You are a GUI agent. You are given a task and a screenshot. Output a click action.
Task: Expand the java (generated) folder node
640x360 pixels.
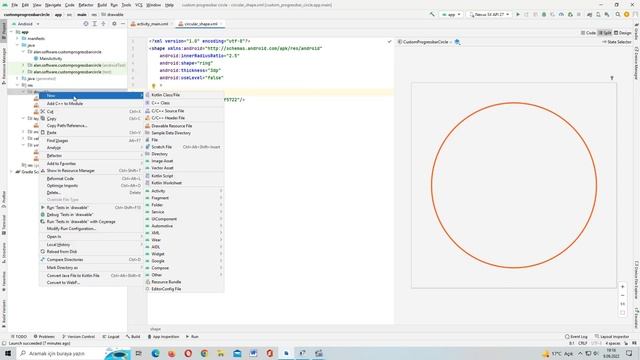(x=18, y=78)
